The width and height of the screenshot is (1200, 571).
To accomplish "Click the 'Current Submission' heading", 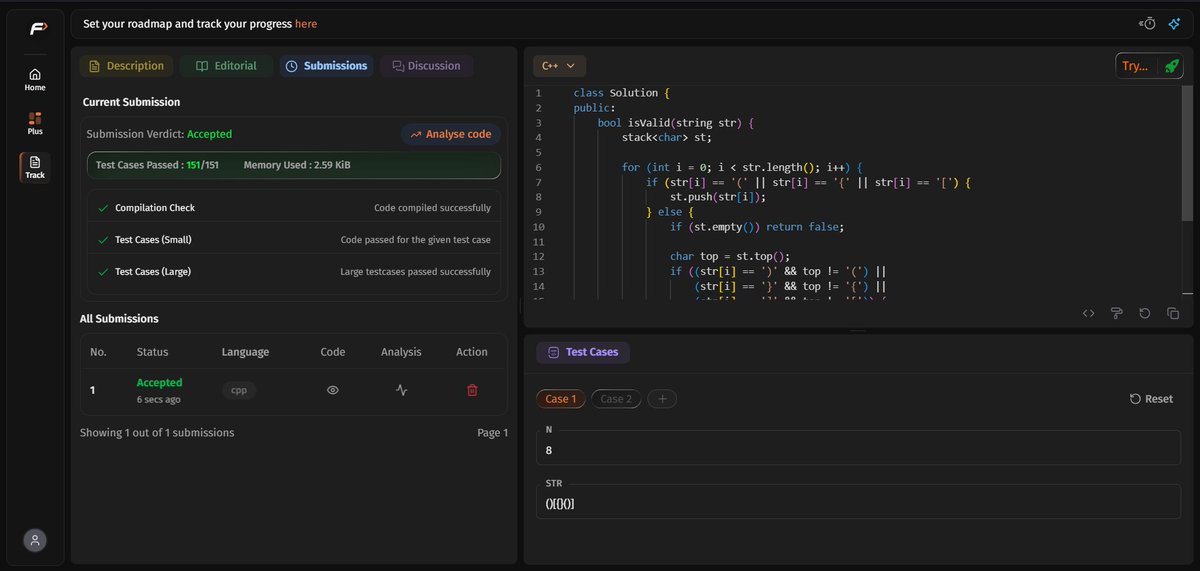I will point(131,102).
